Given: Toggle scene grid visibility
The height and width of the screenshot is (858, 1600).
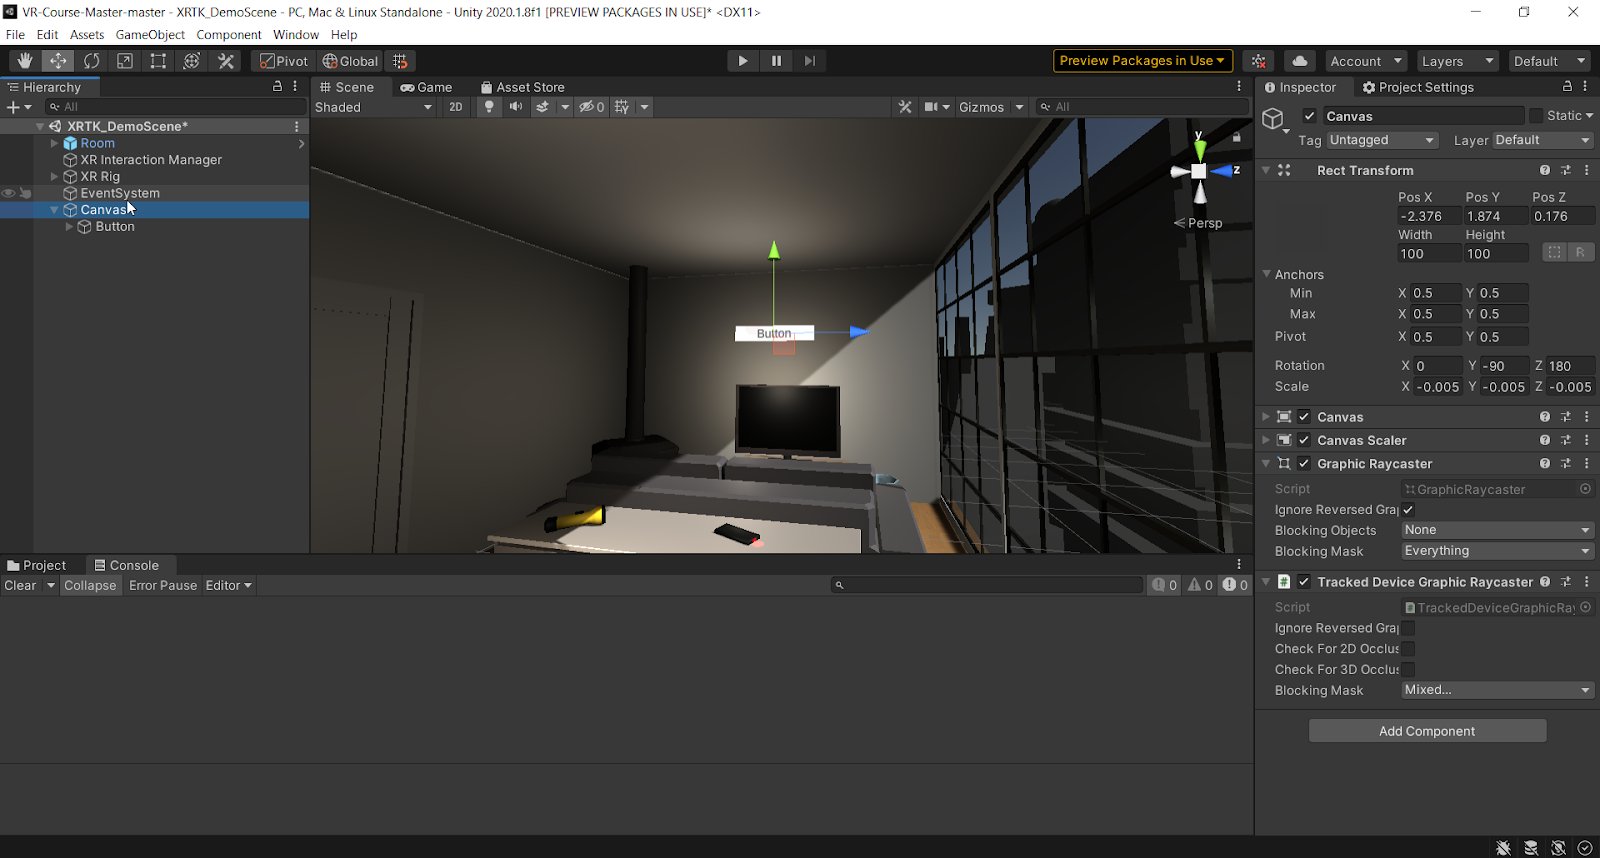Looking at the screenshot, I should tap(622, 107).
